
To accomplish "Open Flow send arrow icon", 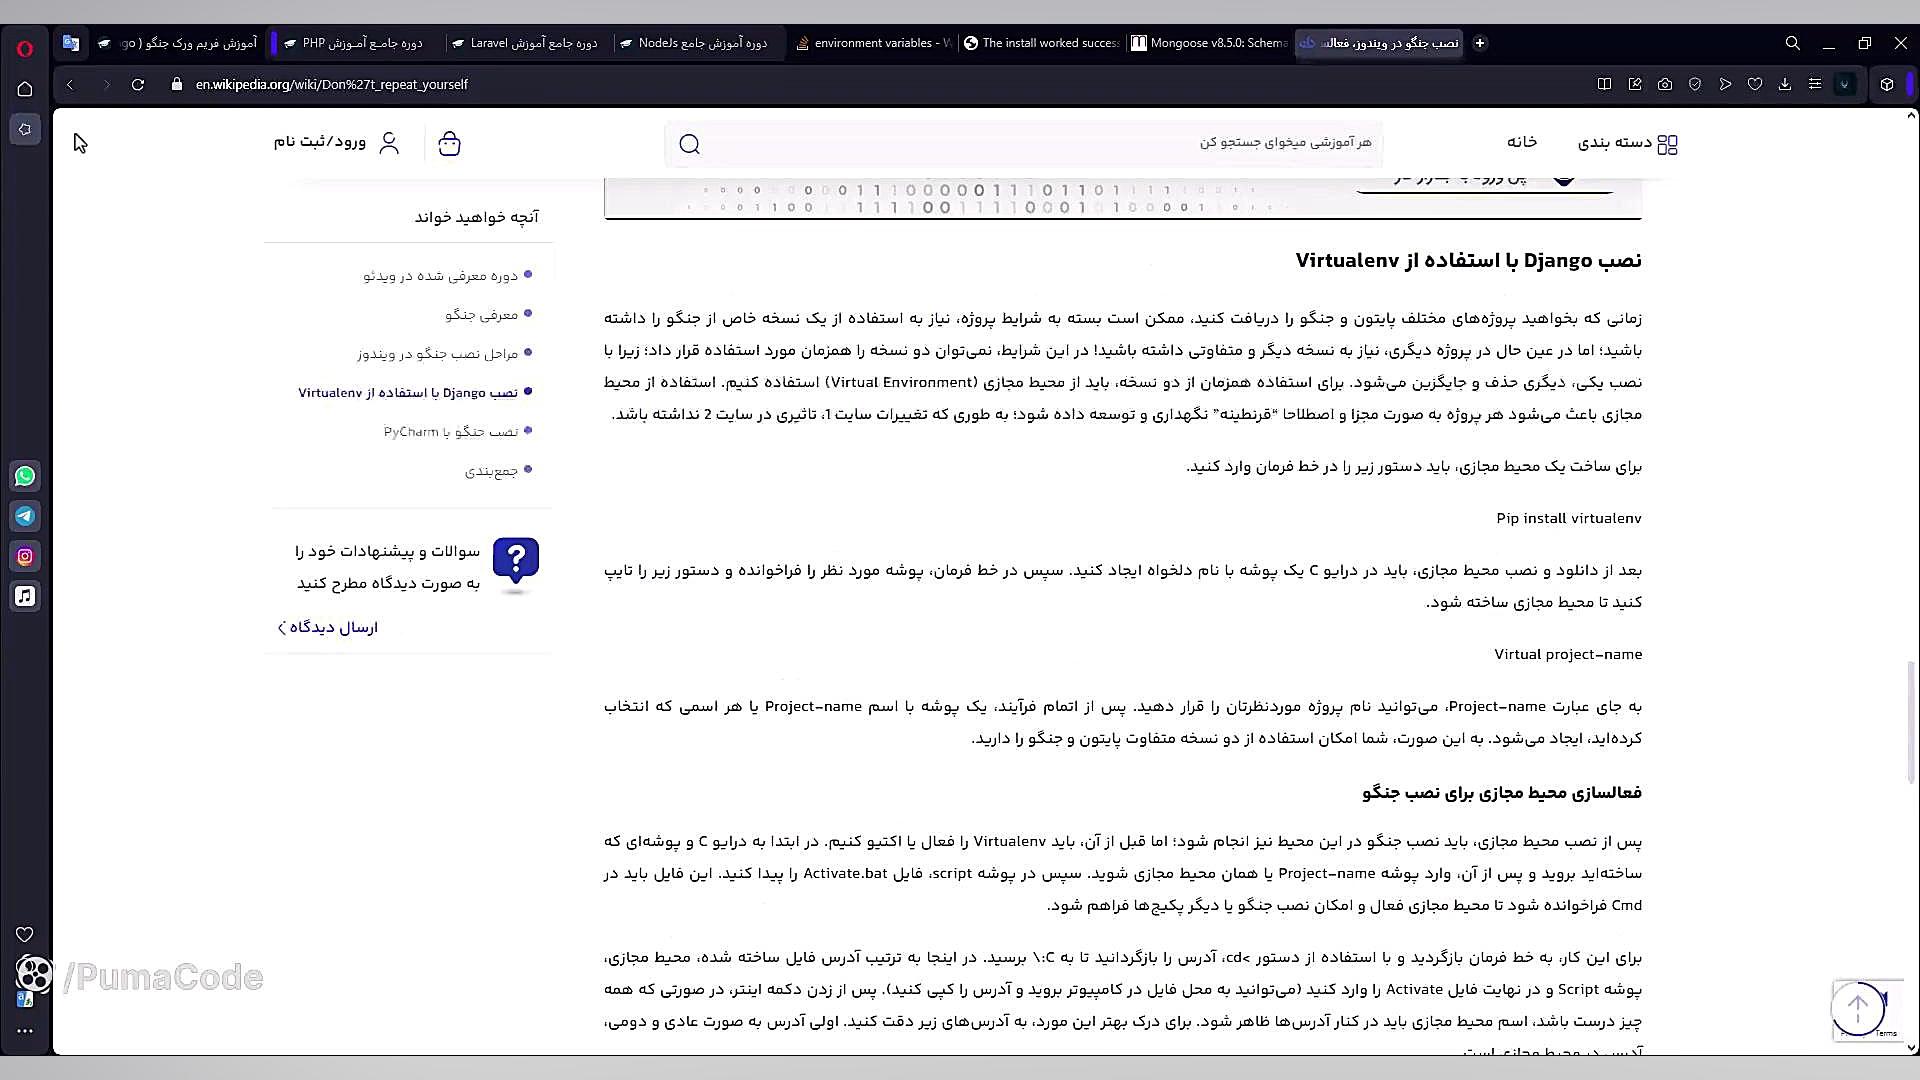I will [x=1725, y=85].
